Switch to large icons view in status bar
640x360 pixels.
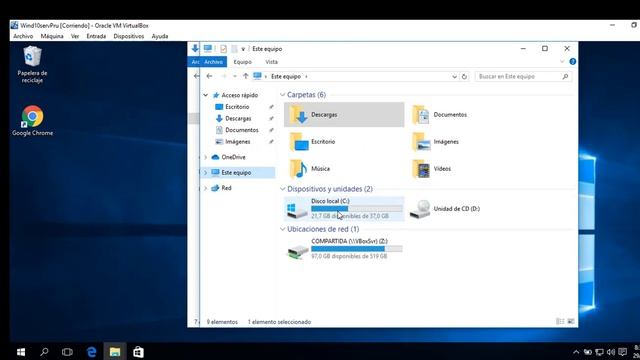pyautogui.click(x=571, y=322)
